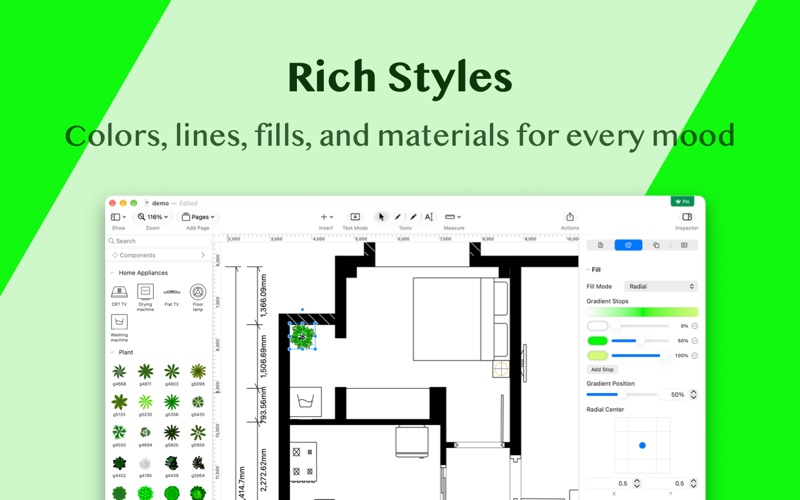Collapse the Plant section
The width and height of the screenshot is (800, 500).
point(112,352)
